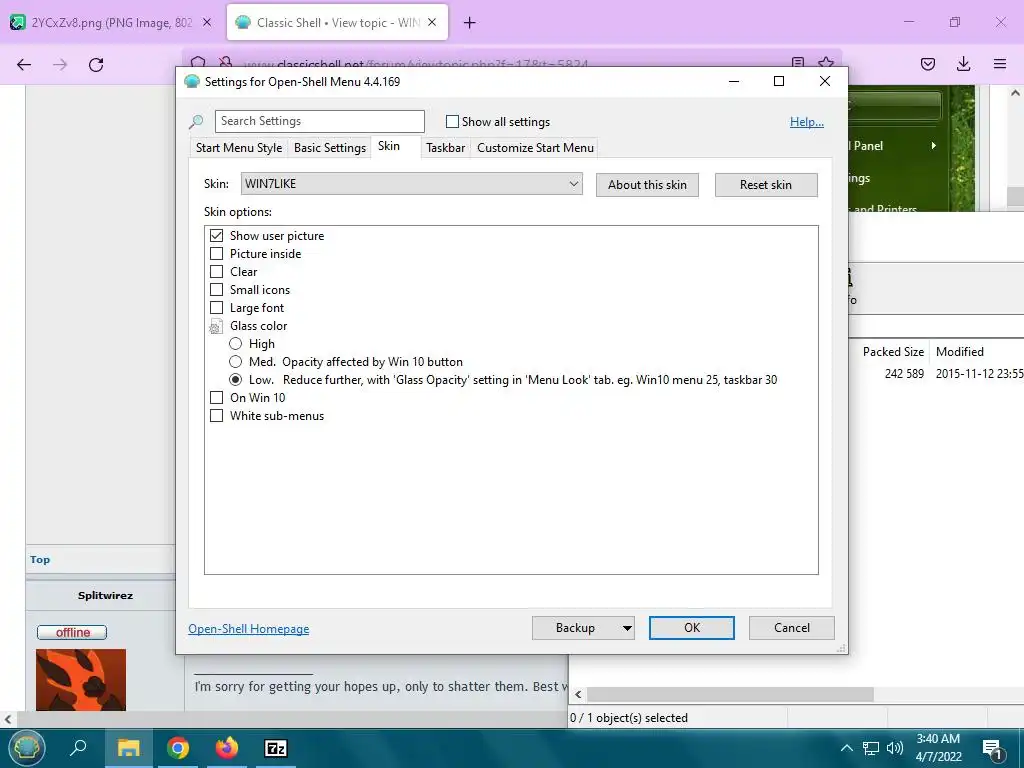1024x768 pixels.
Task: Click the Reset skin button
Action: pyautogui.click(x=766, y=185)
